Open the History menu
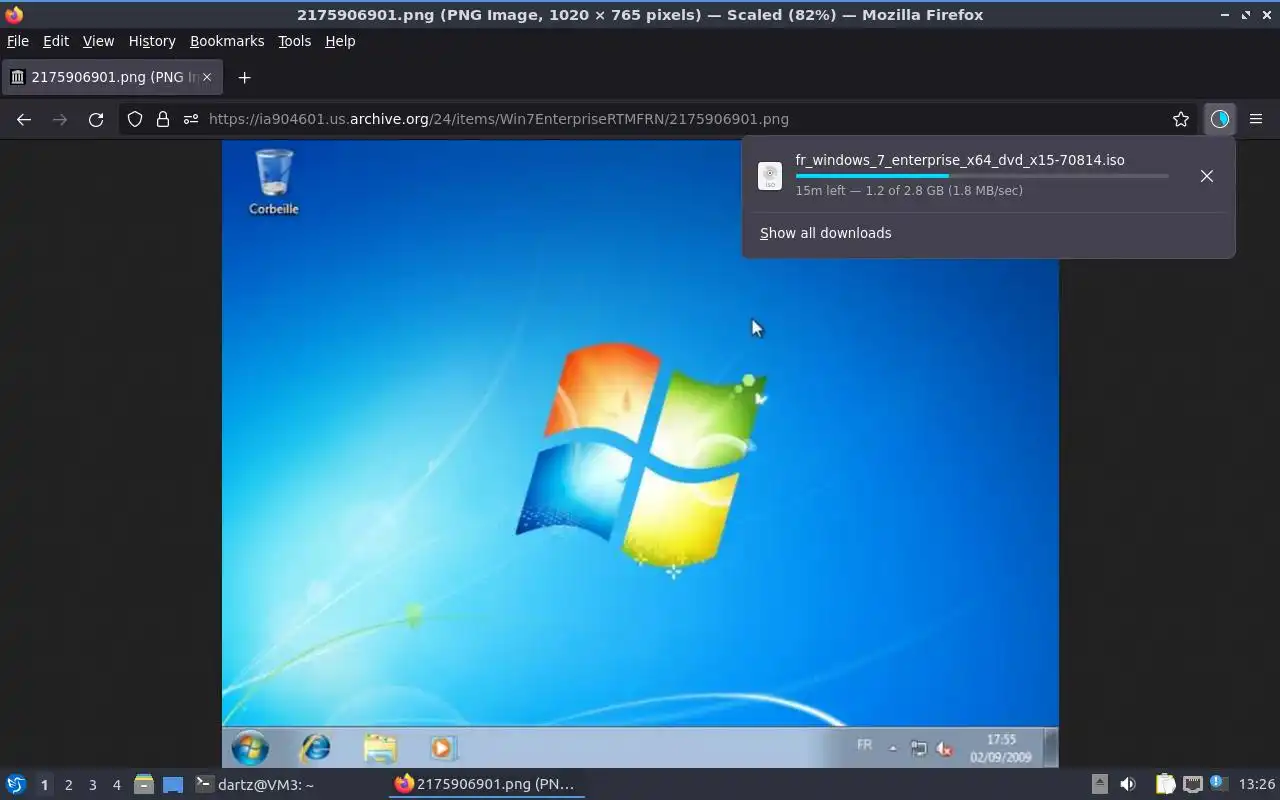Screen dimensions: 1280x800 [152, 41]
